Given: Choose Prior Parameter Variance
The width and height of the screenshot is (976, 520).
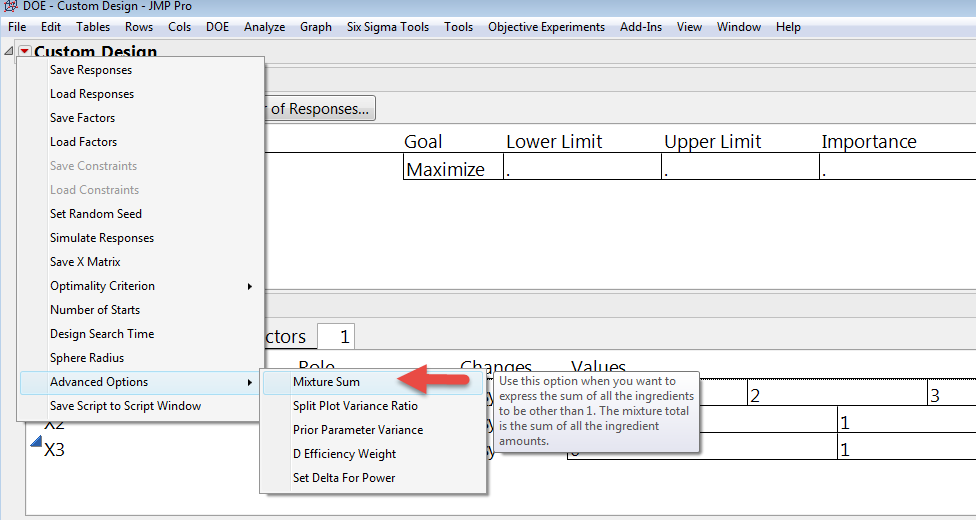Looking at the screenshot, I should click(373, 430).
